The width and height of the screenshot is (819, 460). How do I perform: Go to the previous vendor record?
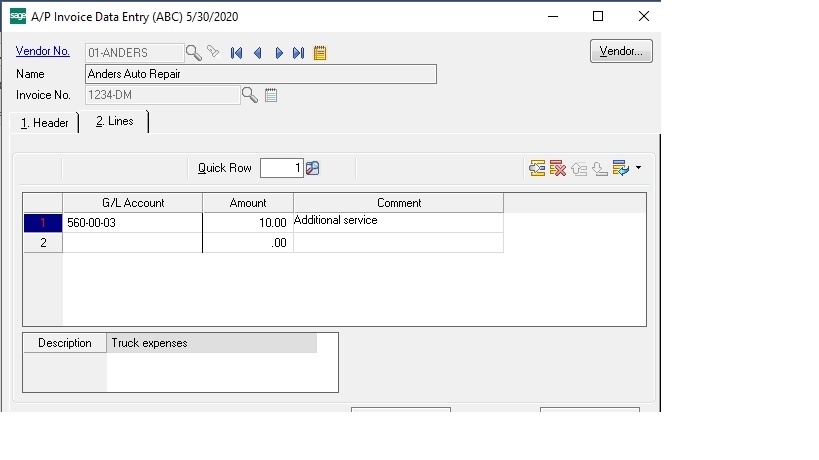(257, 53)
